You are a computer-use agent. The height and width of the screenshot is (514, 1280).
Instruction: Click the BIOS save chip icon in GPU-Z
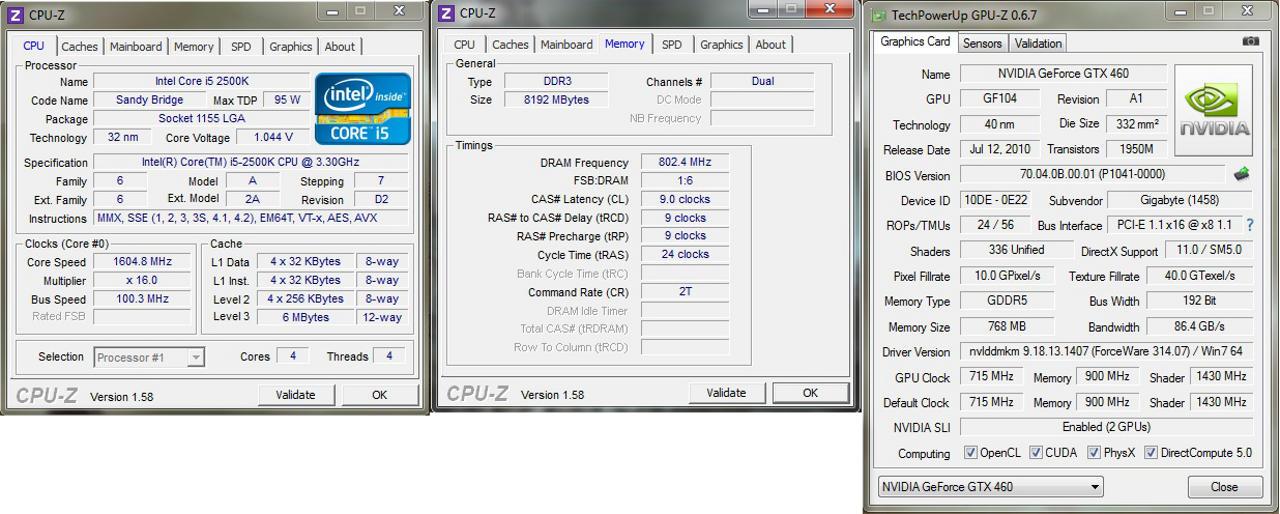(x=1242, y=174)
